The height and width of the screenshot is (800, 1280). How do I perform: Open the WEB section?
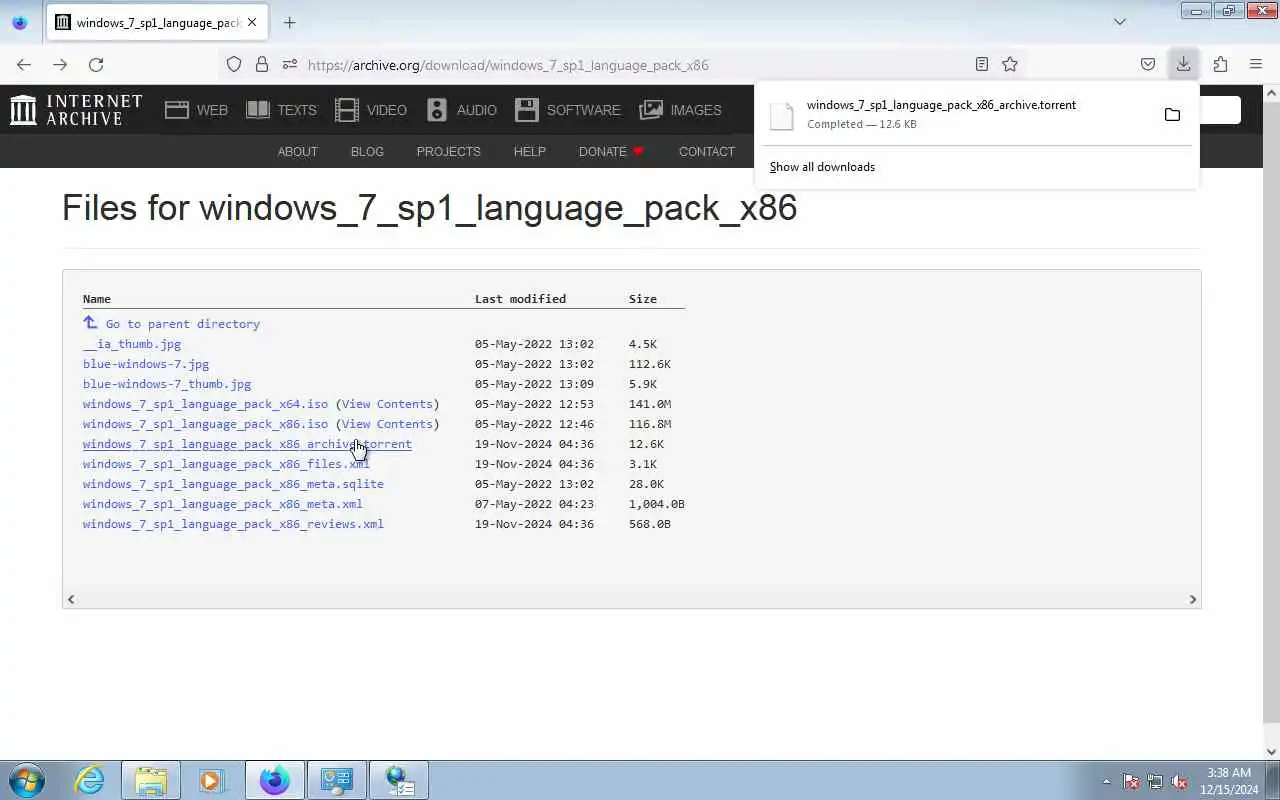point(197,110)
